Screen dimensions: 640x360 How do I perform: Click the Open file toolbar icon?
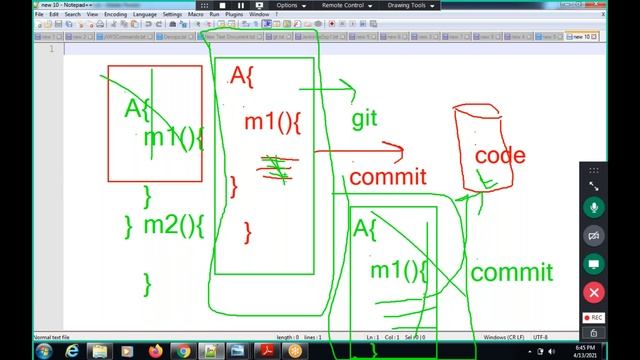pos(48,24)
